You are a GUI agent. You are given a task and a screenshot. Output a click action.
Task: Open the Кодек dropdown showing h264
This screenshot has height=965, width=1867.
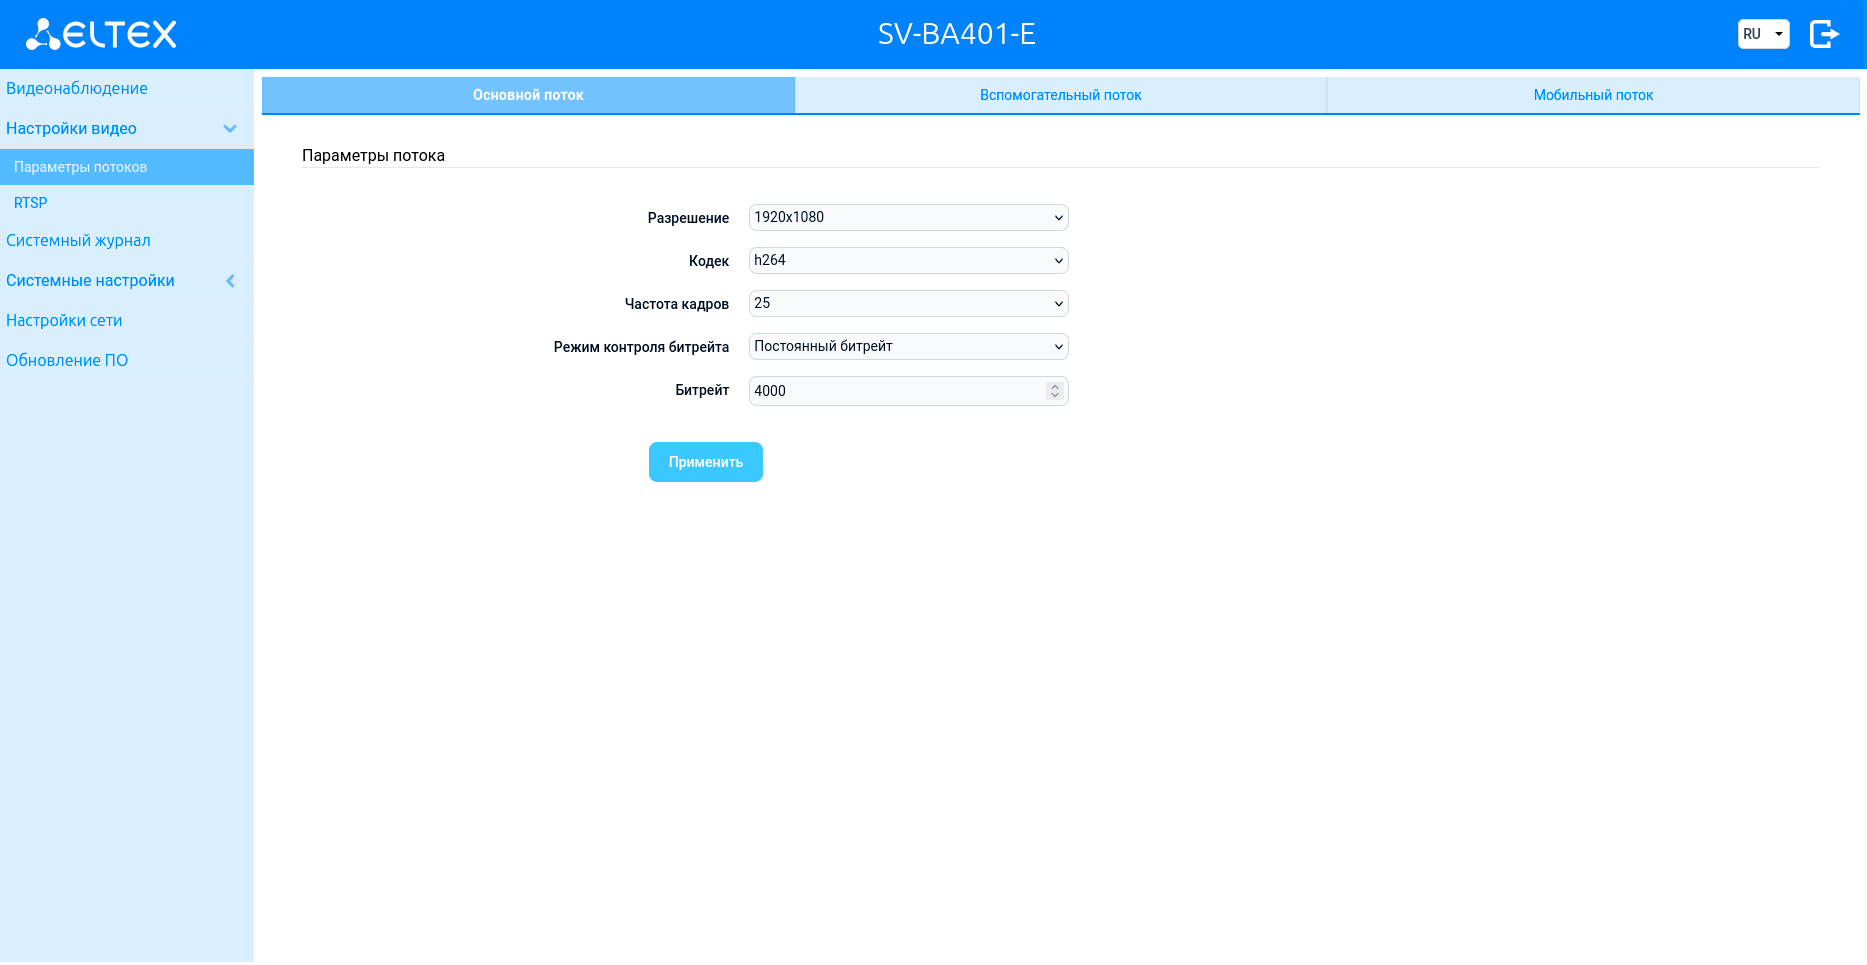tap(908, 260)
